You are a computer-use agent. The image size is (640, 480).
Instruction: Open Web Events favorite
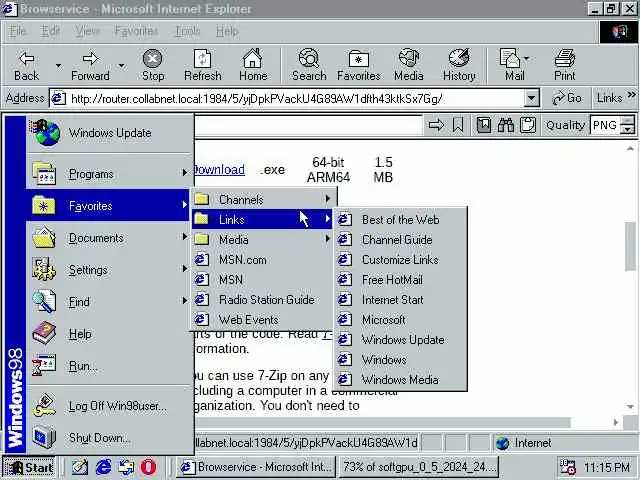(262, 320)
